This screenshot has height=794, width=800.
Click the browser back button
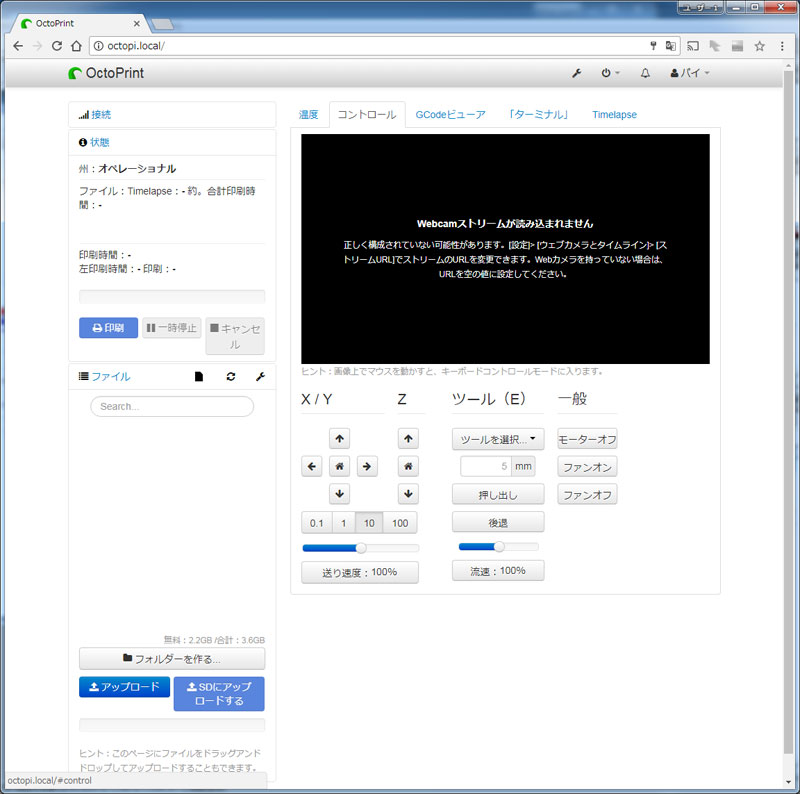(18, 46)
